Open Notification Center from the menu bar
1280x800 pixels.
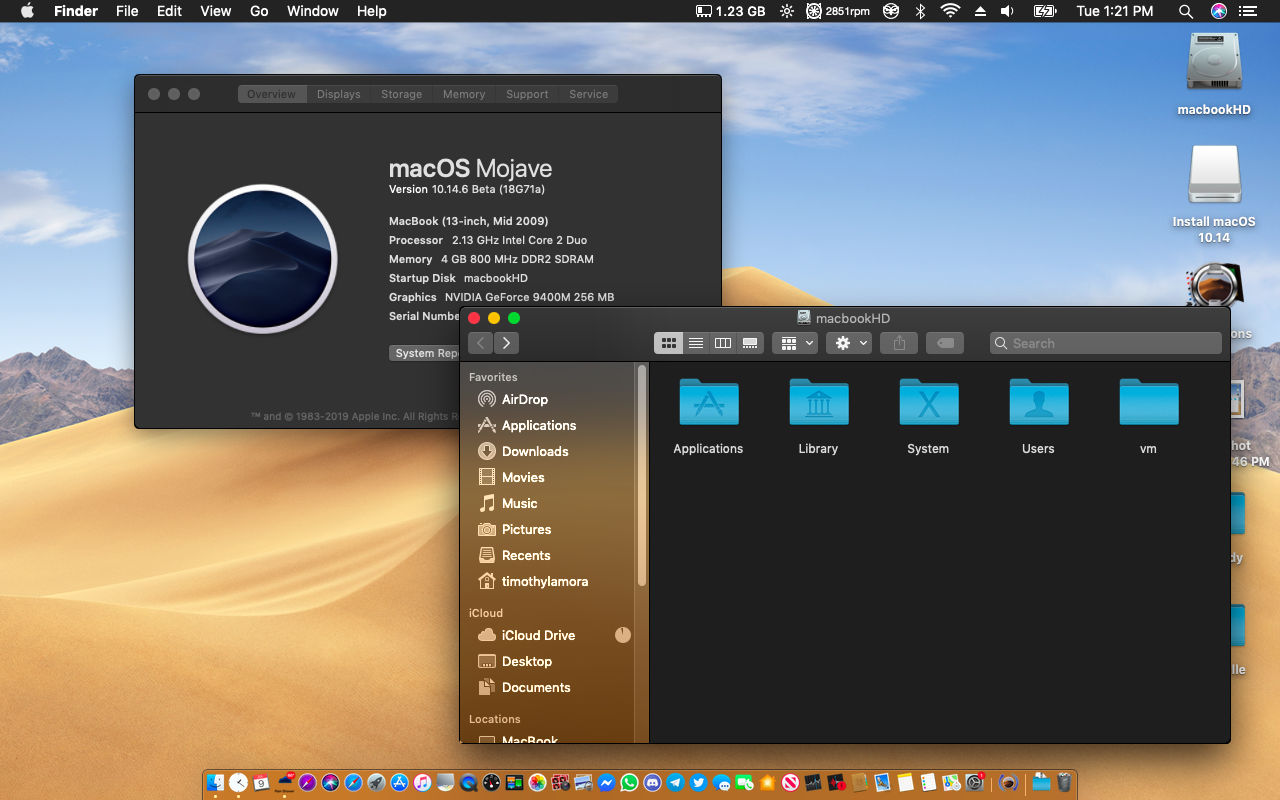click(1247, 11)
